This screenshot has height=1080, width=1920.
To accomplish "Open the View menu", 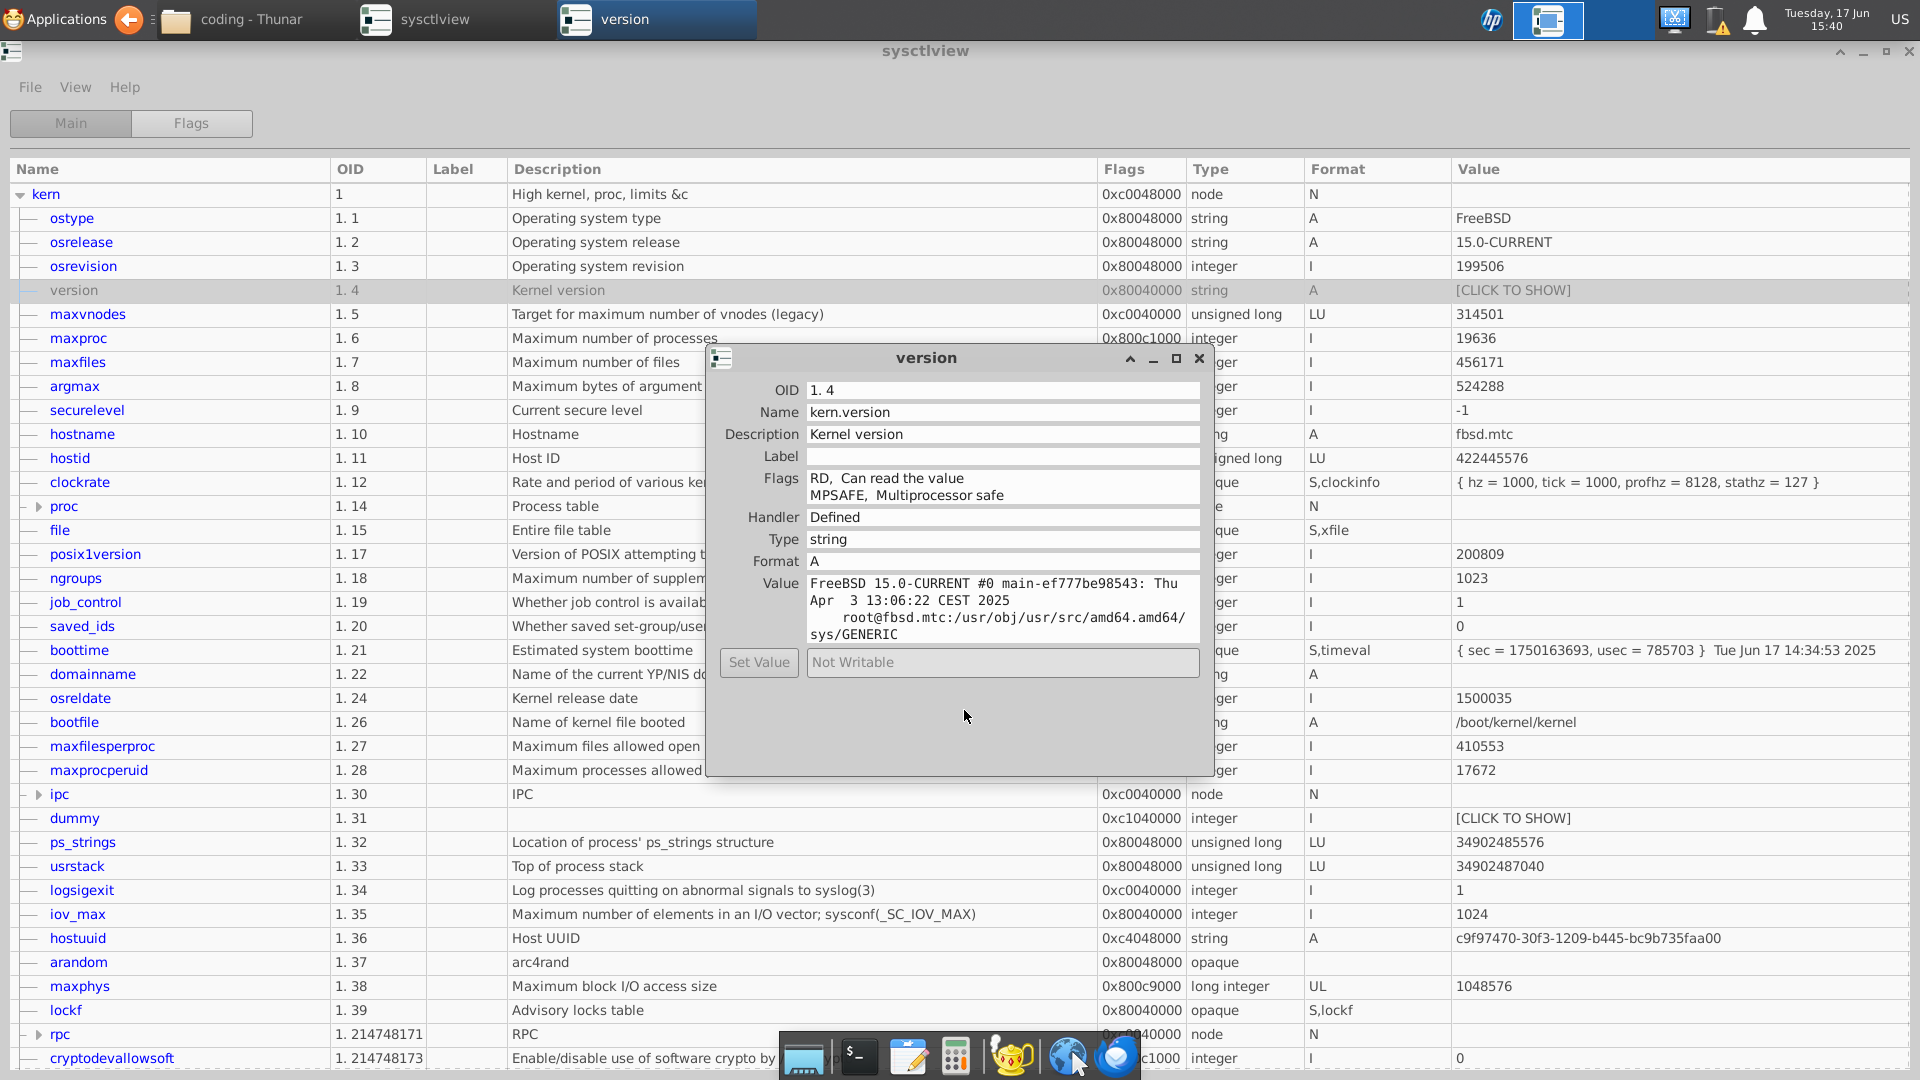I will click(75, 87).
